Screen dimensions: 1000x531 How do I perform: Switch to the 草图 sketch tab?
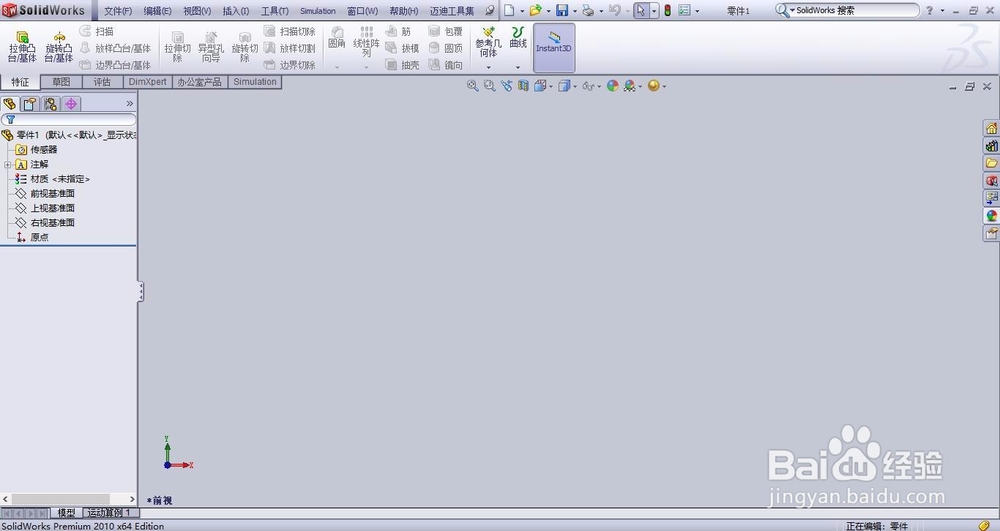point(61,82)
